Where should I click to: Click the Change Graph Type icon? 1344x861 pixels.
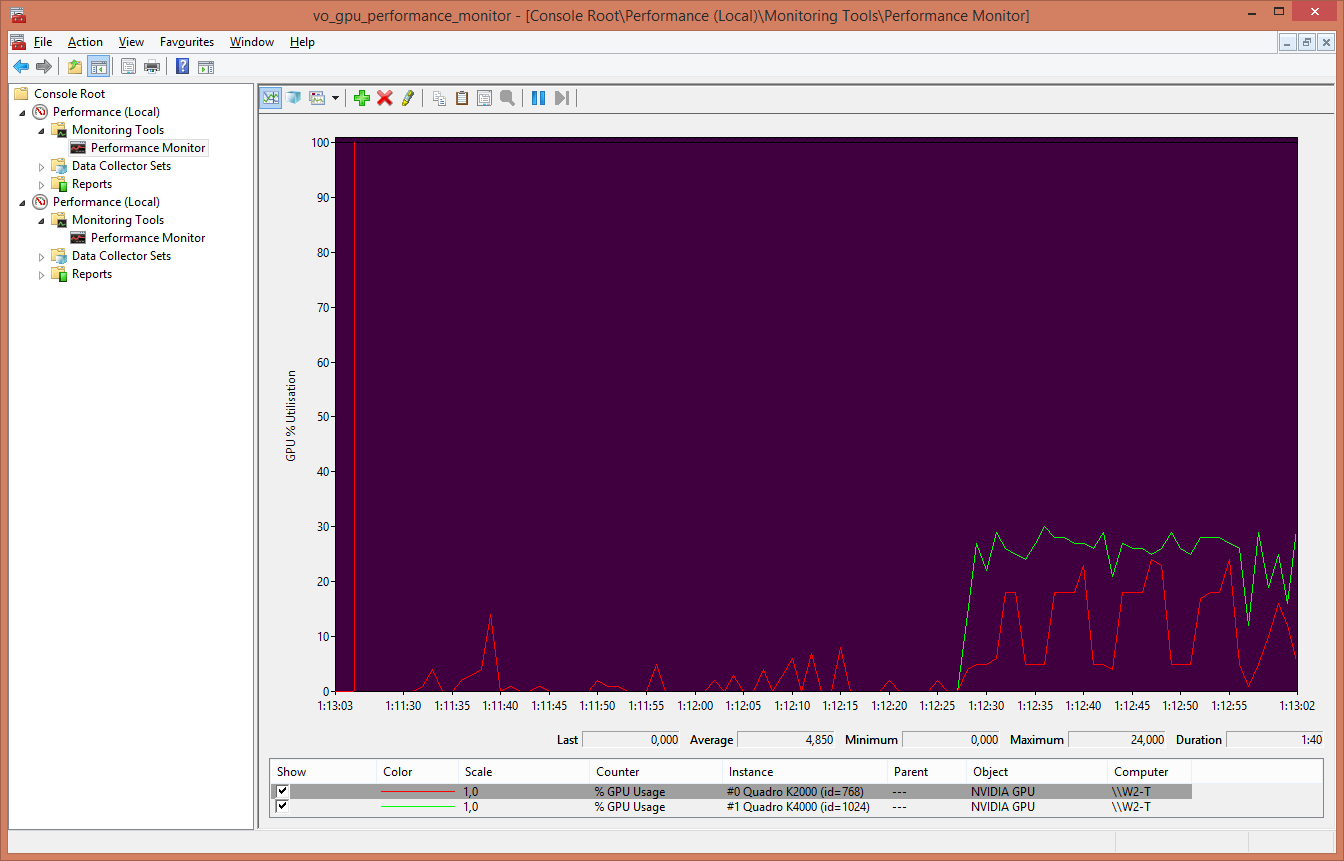(318, 98)
